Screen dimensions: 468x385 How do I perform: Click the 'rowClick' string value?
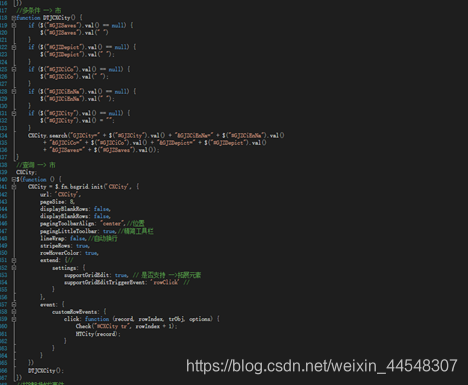pos(165,282)
